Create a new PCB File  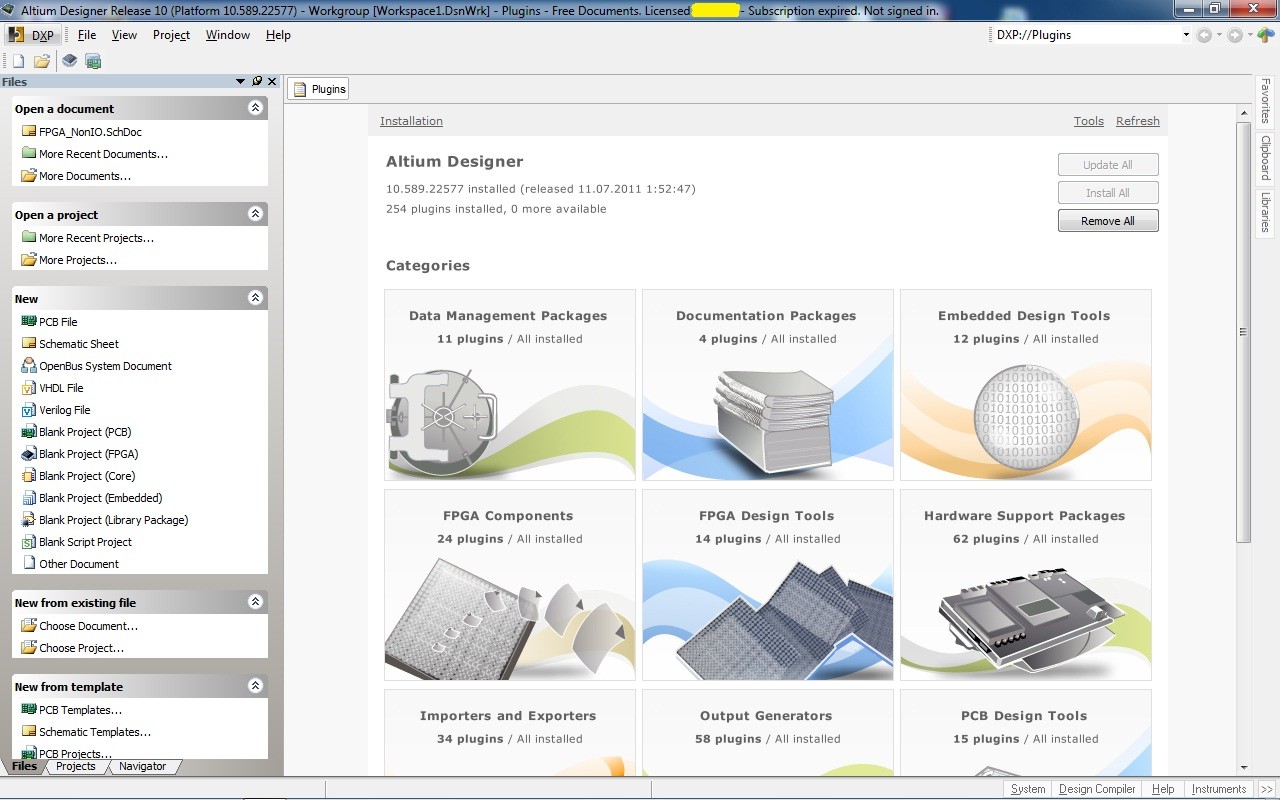[x=50, y=322]
